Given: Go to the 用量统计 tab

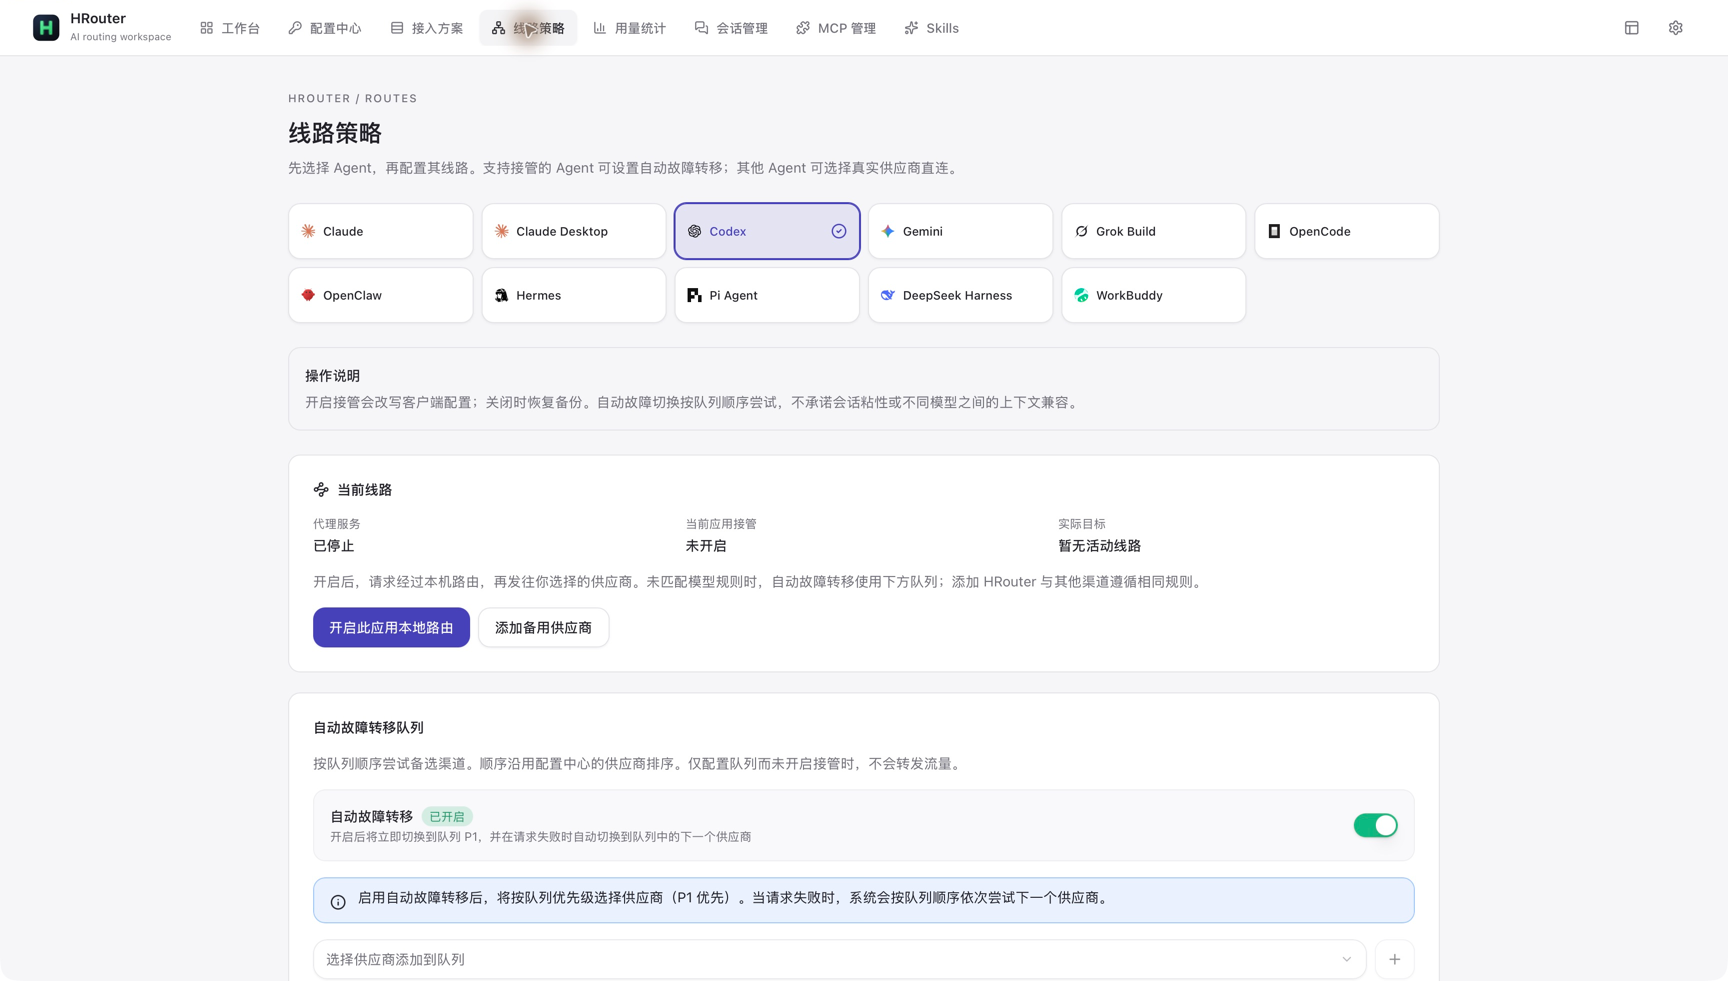Looking at the screenshot, I should (x=630, y=28).
